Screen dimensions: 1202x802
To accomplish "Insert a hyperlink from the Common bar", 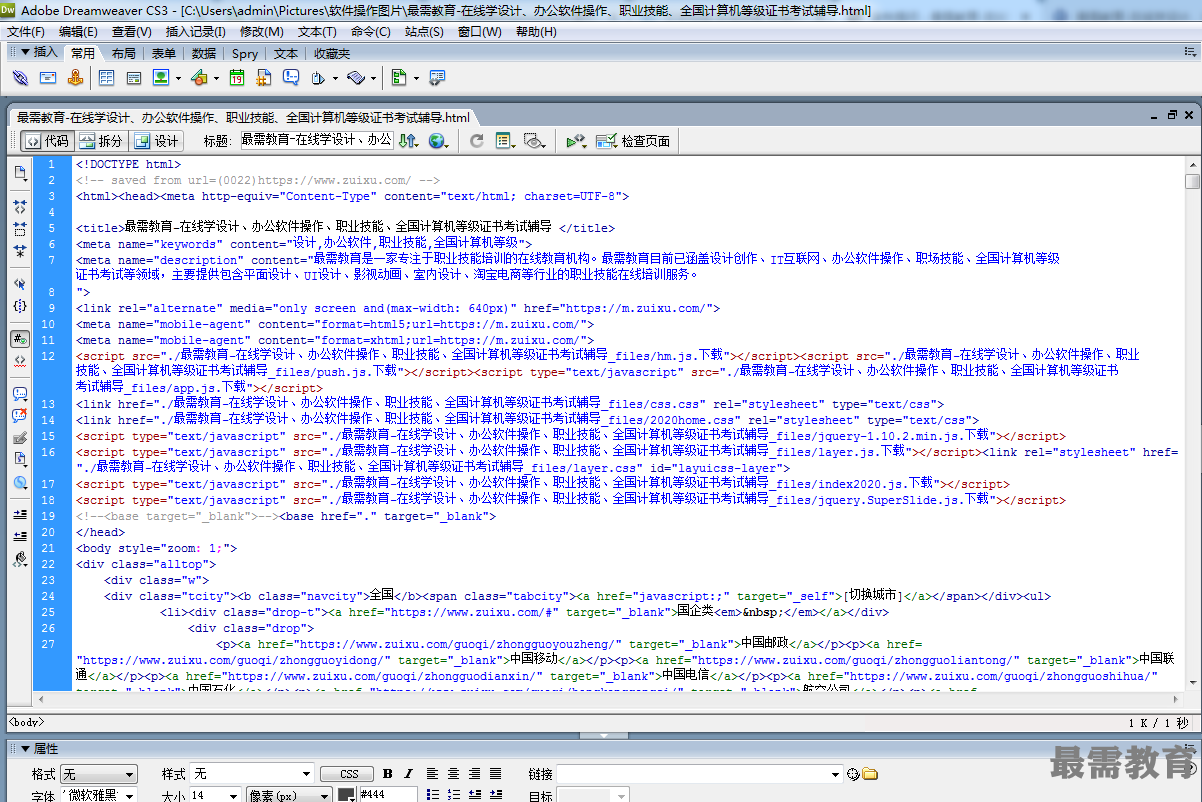I will [20, 78].
